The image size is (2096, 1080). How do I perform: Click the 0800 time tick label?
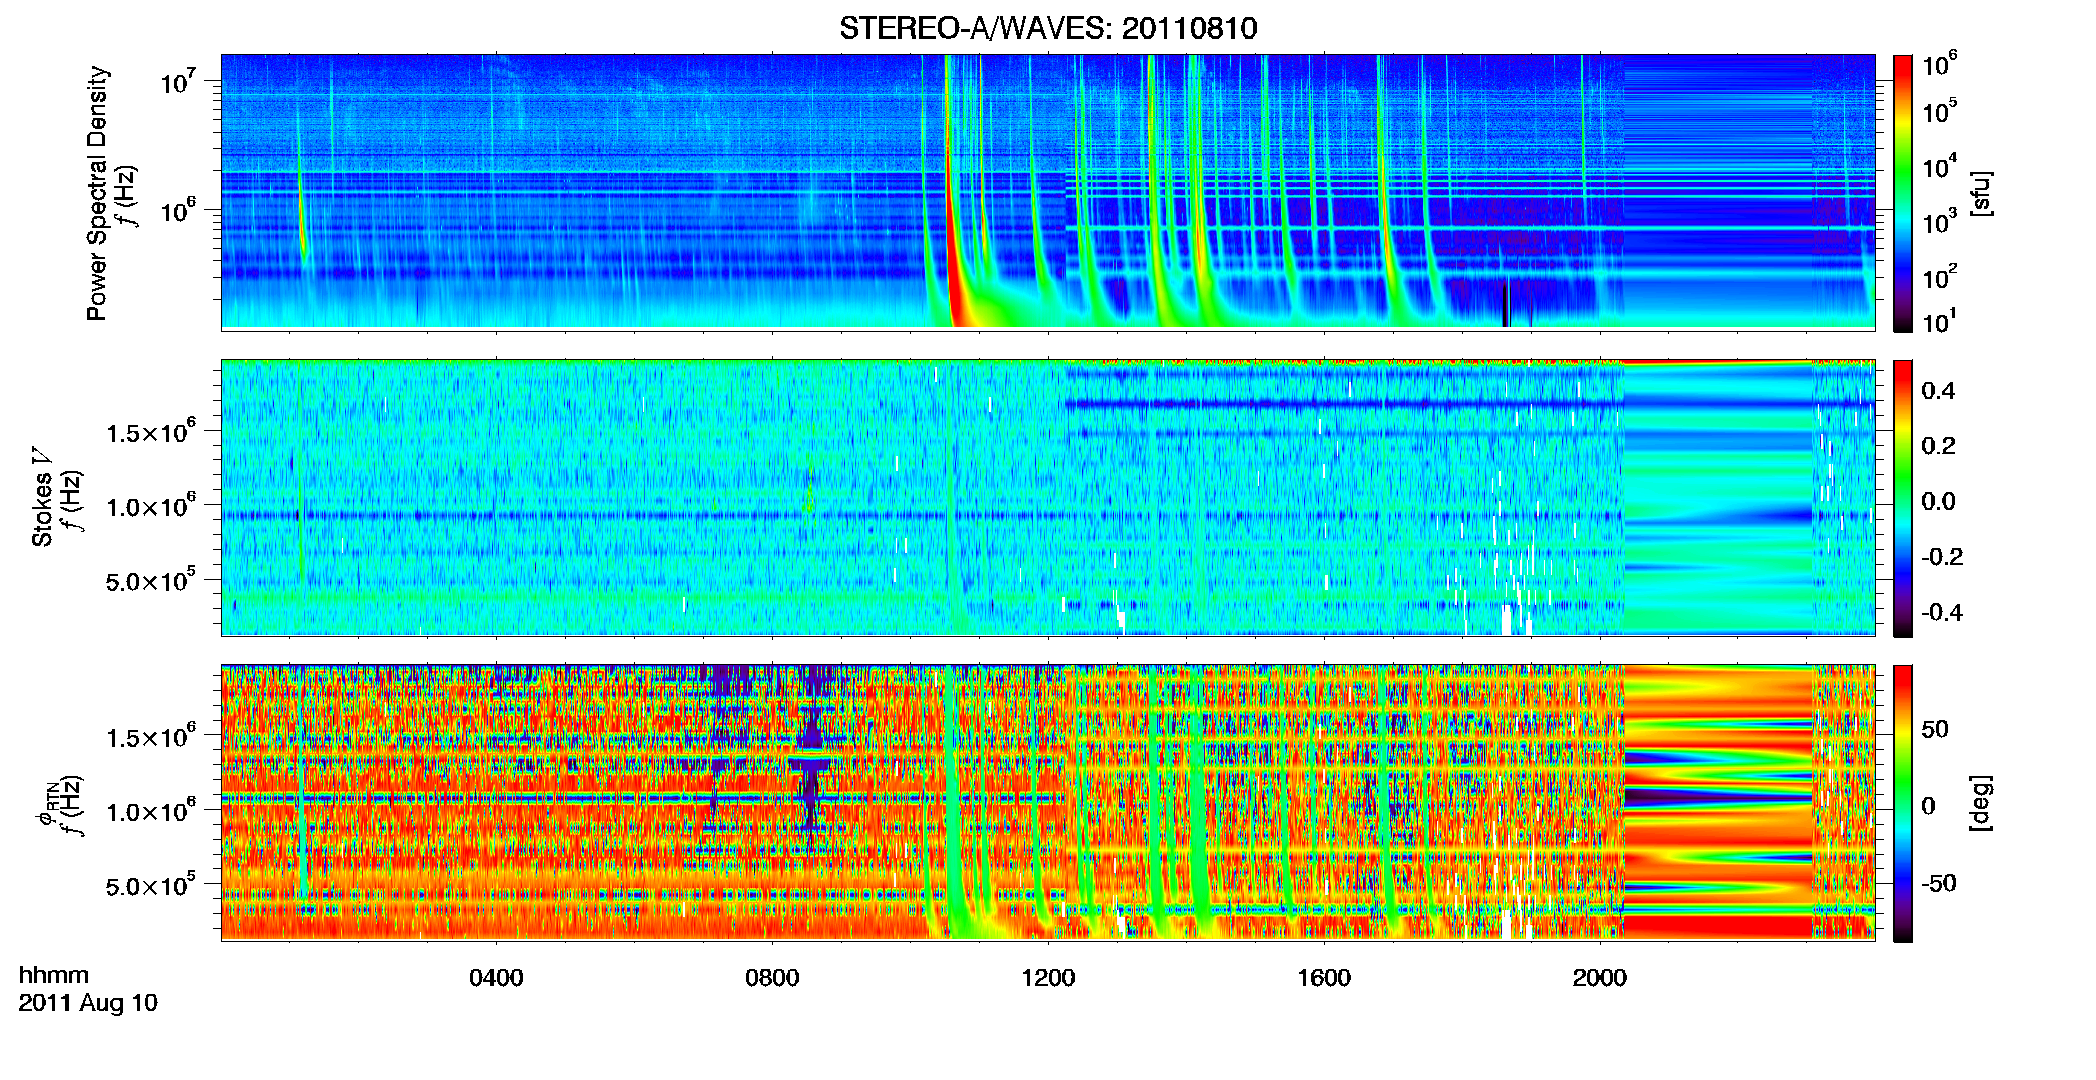click(x=772, y=977)
